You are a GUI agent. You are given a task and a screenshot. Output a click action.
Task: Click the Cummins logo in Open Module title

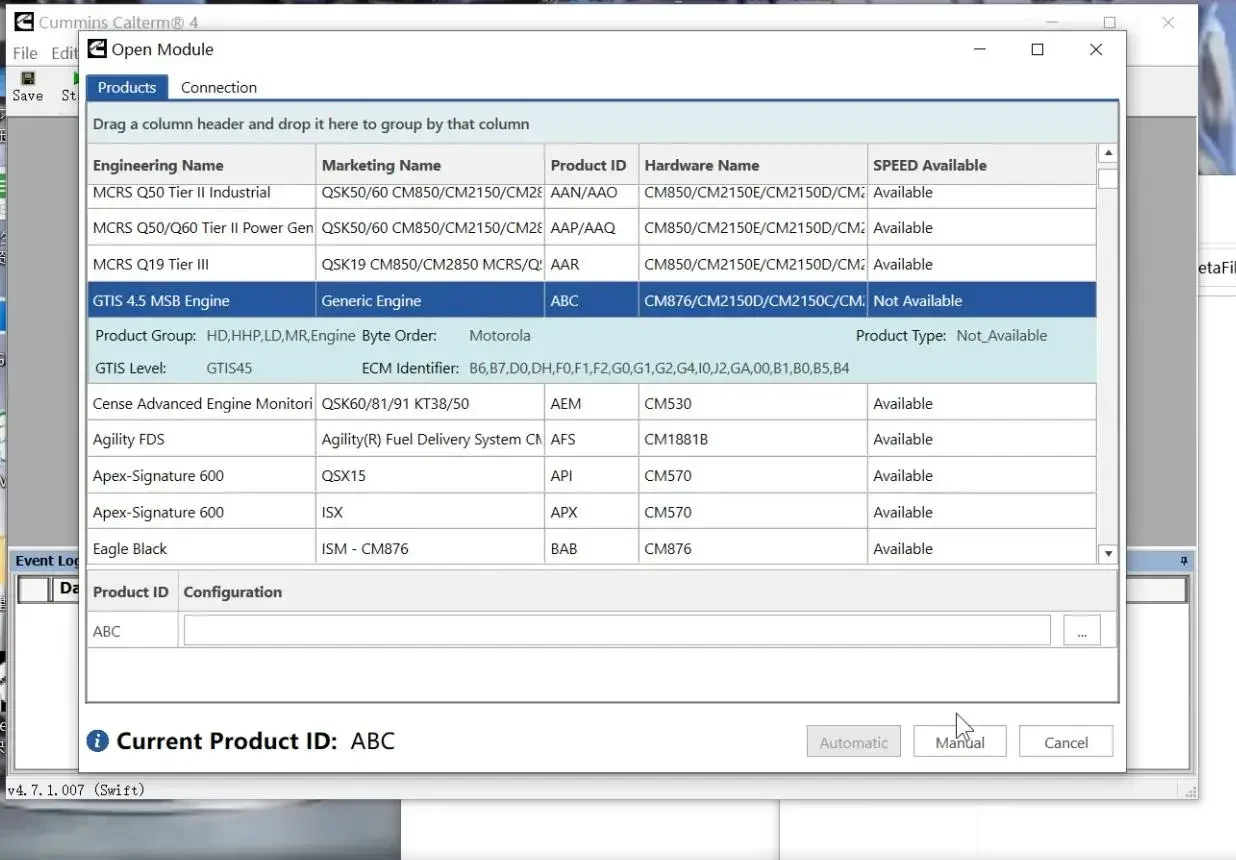(97, 49)
